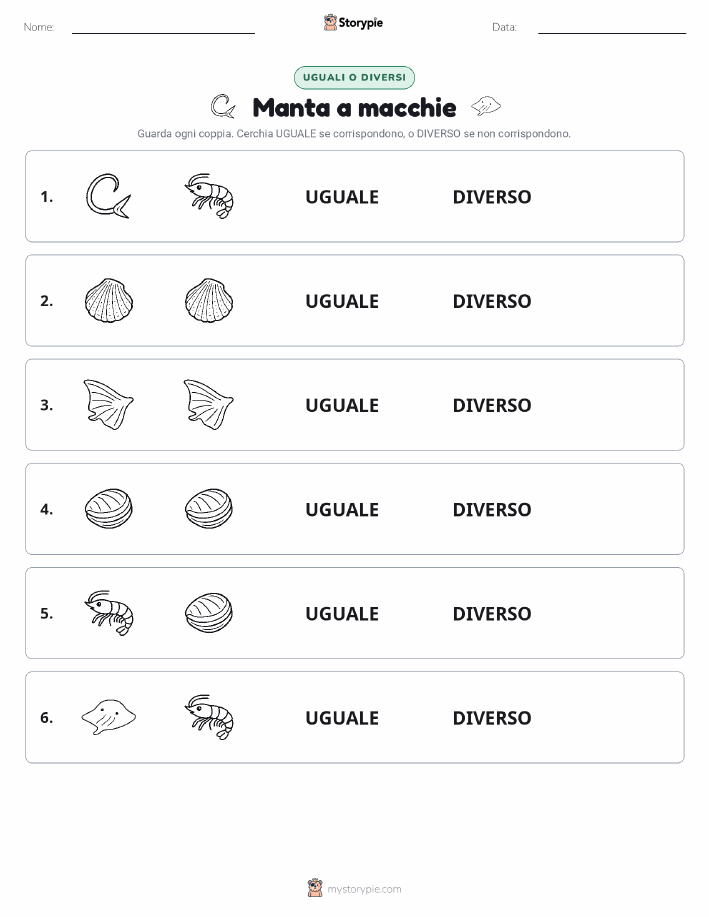Mark UGUALE for row 4
This screenshot has width=709, height=917.
(x=342, y=509)
